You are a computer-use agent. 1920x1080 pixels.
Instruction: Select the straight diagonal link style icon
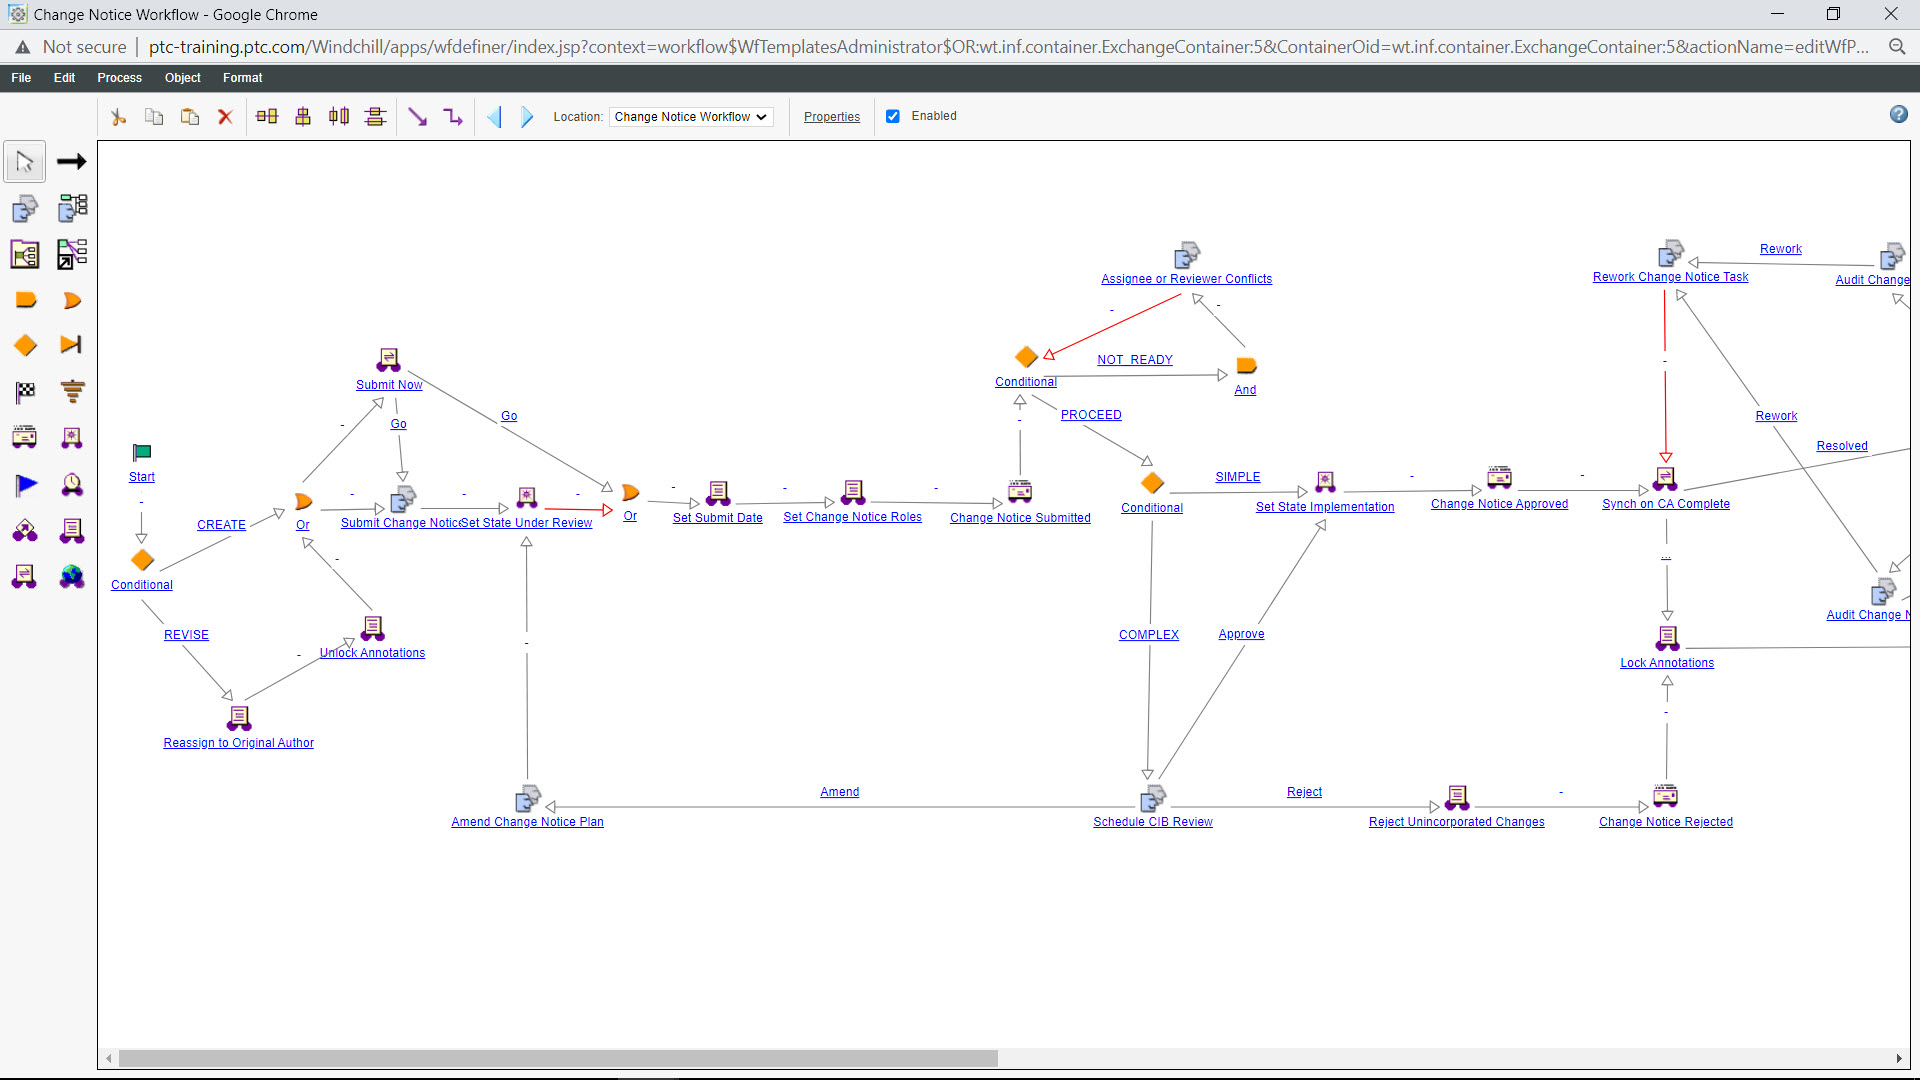point(417,117)
